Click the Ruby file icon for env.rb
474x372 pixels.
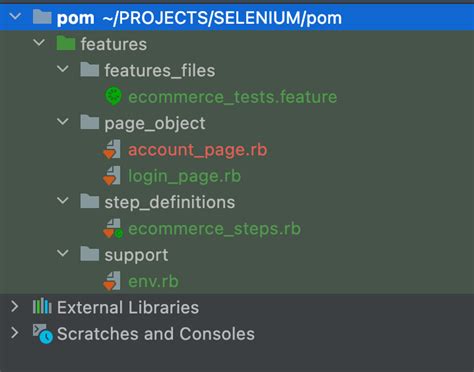[112, 281]
